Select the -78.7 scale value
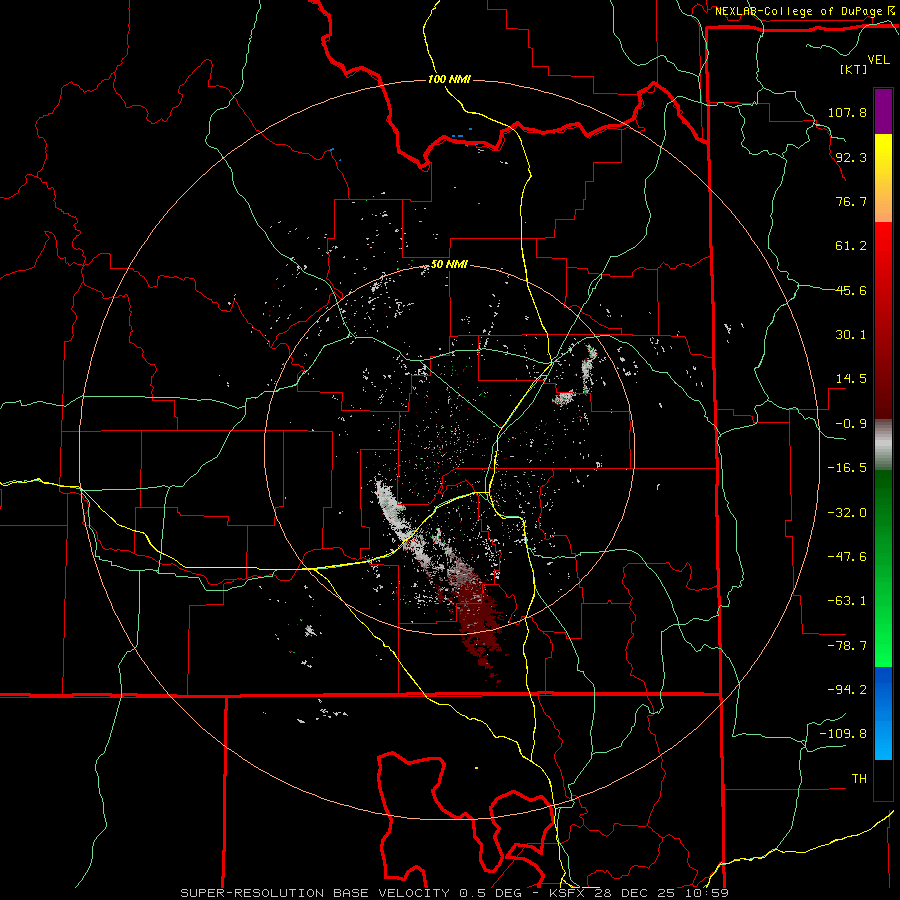 point(847,645)
